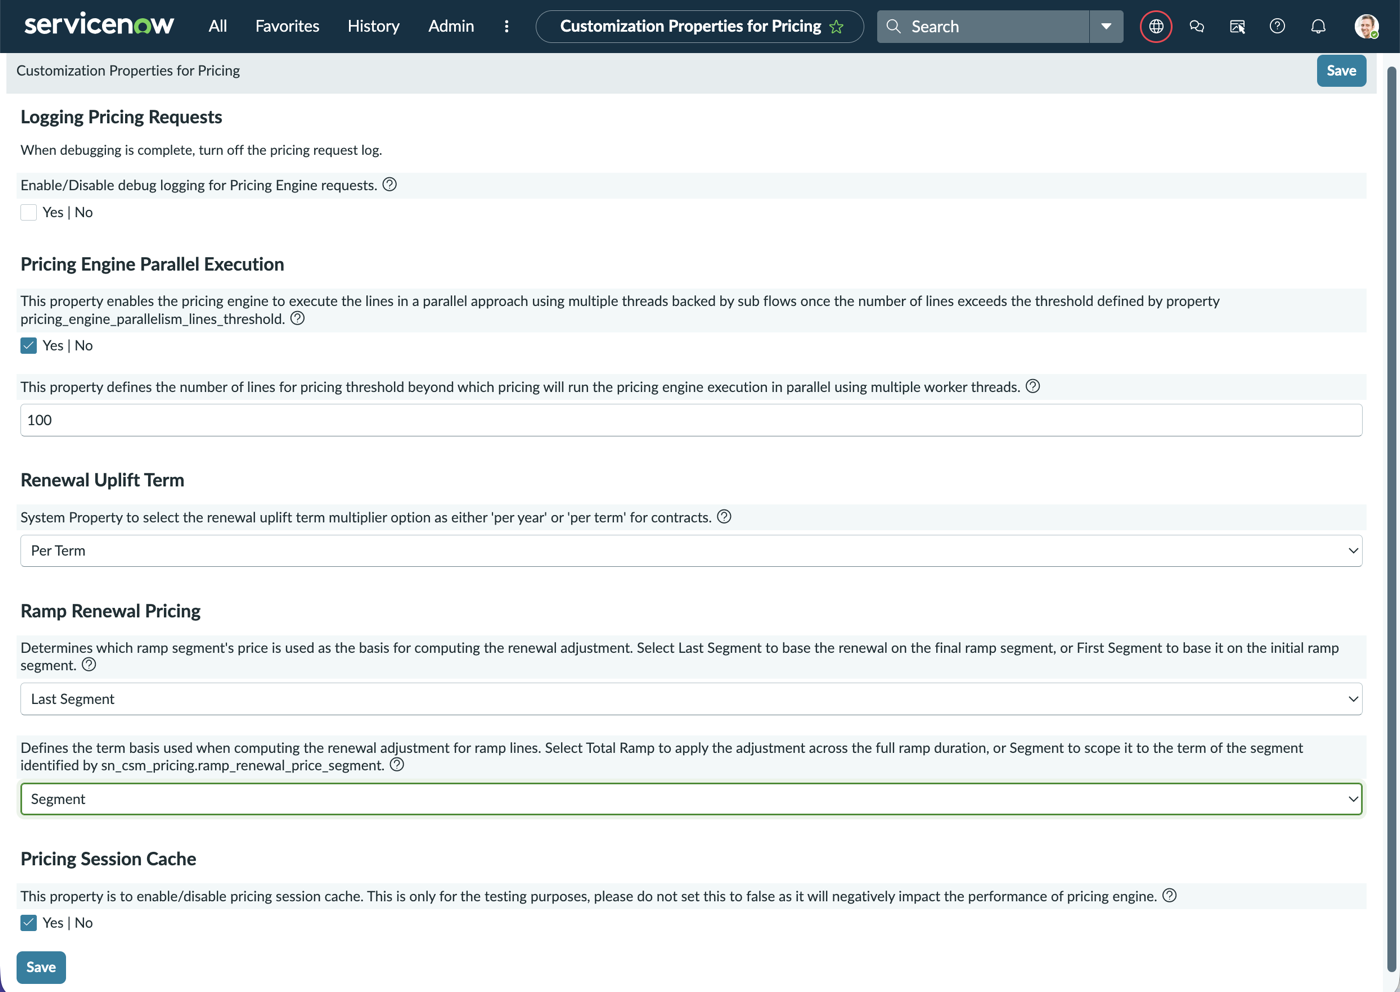
Task: Edit the threshold field containing 100
Action: coord(691,420)
